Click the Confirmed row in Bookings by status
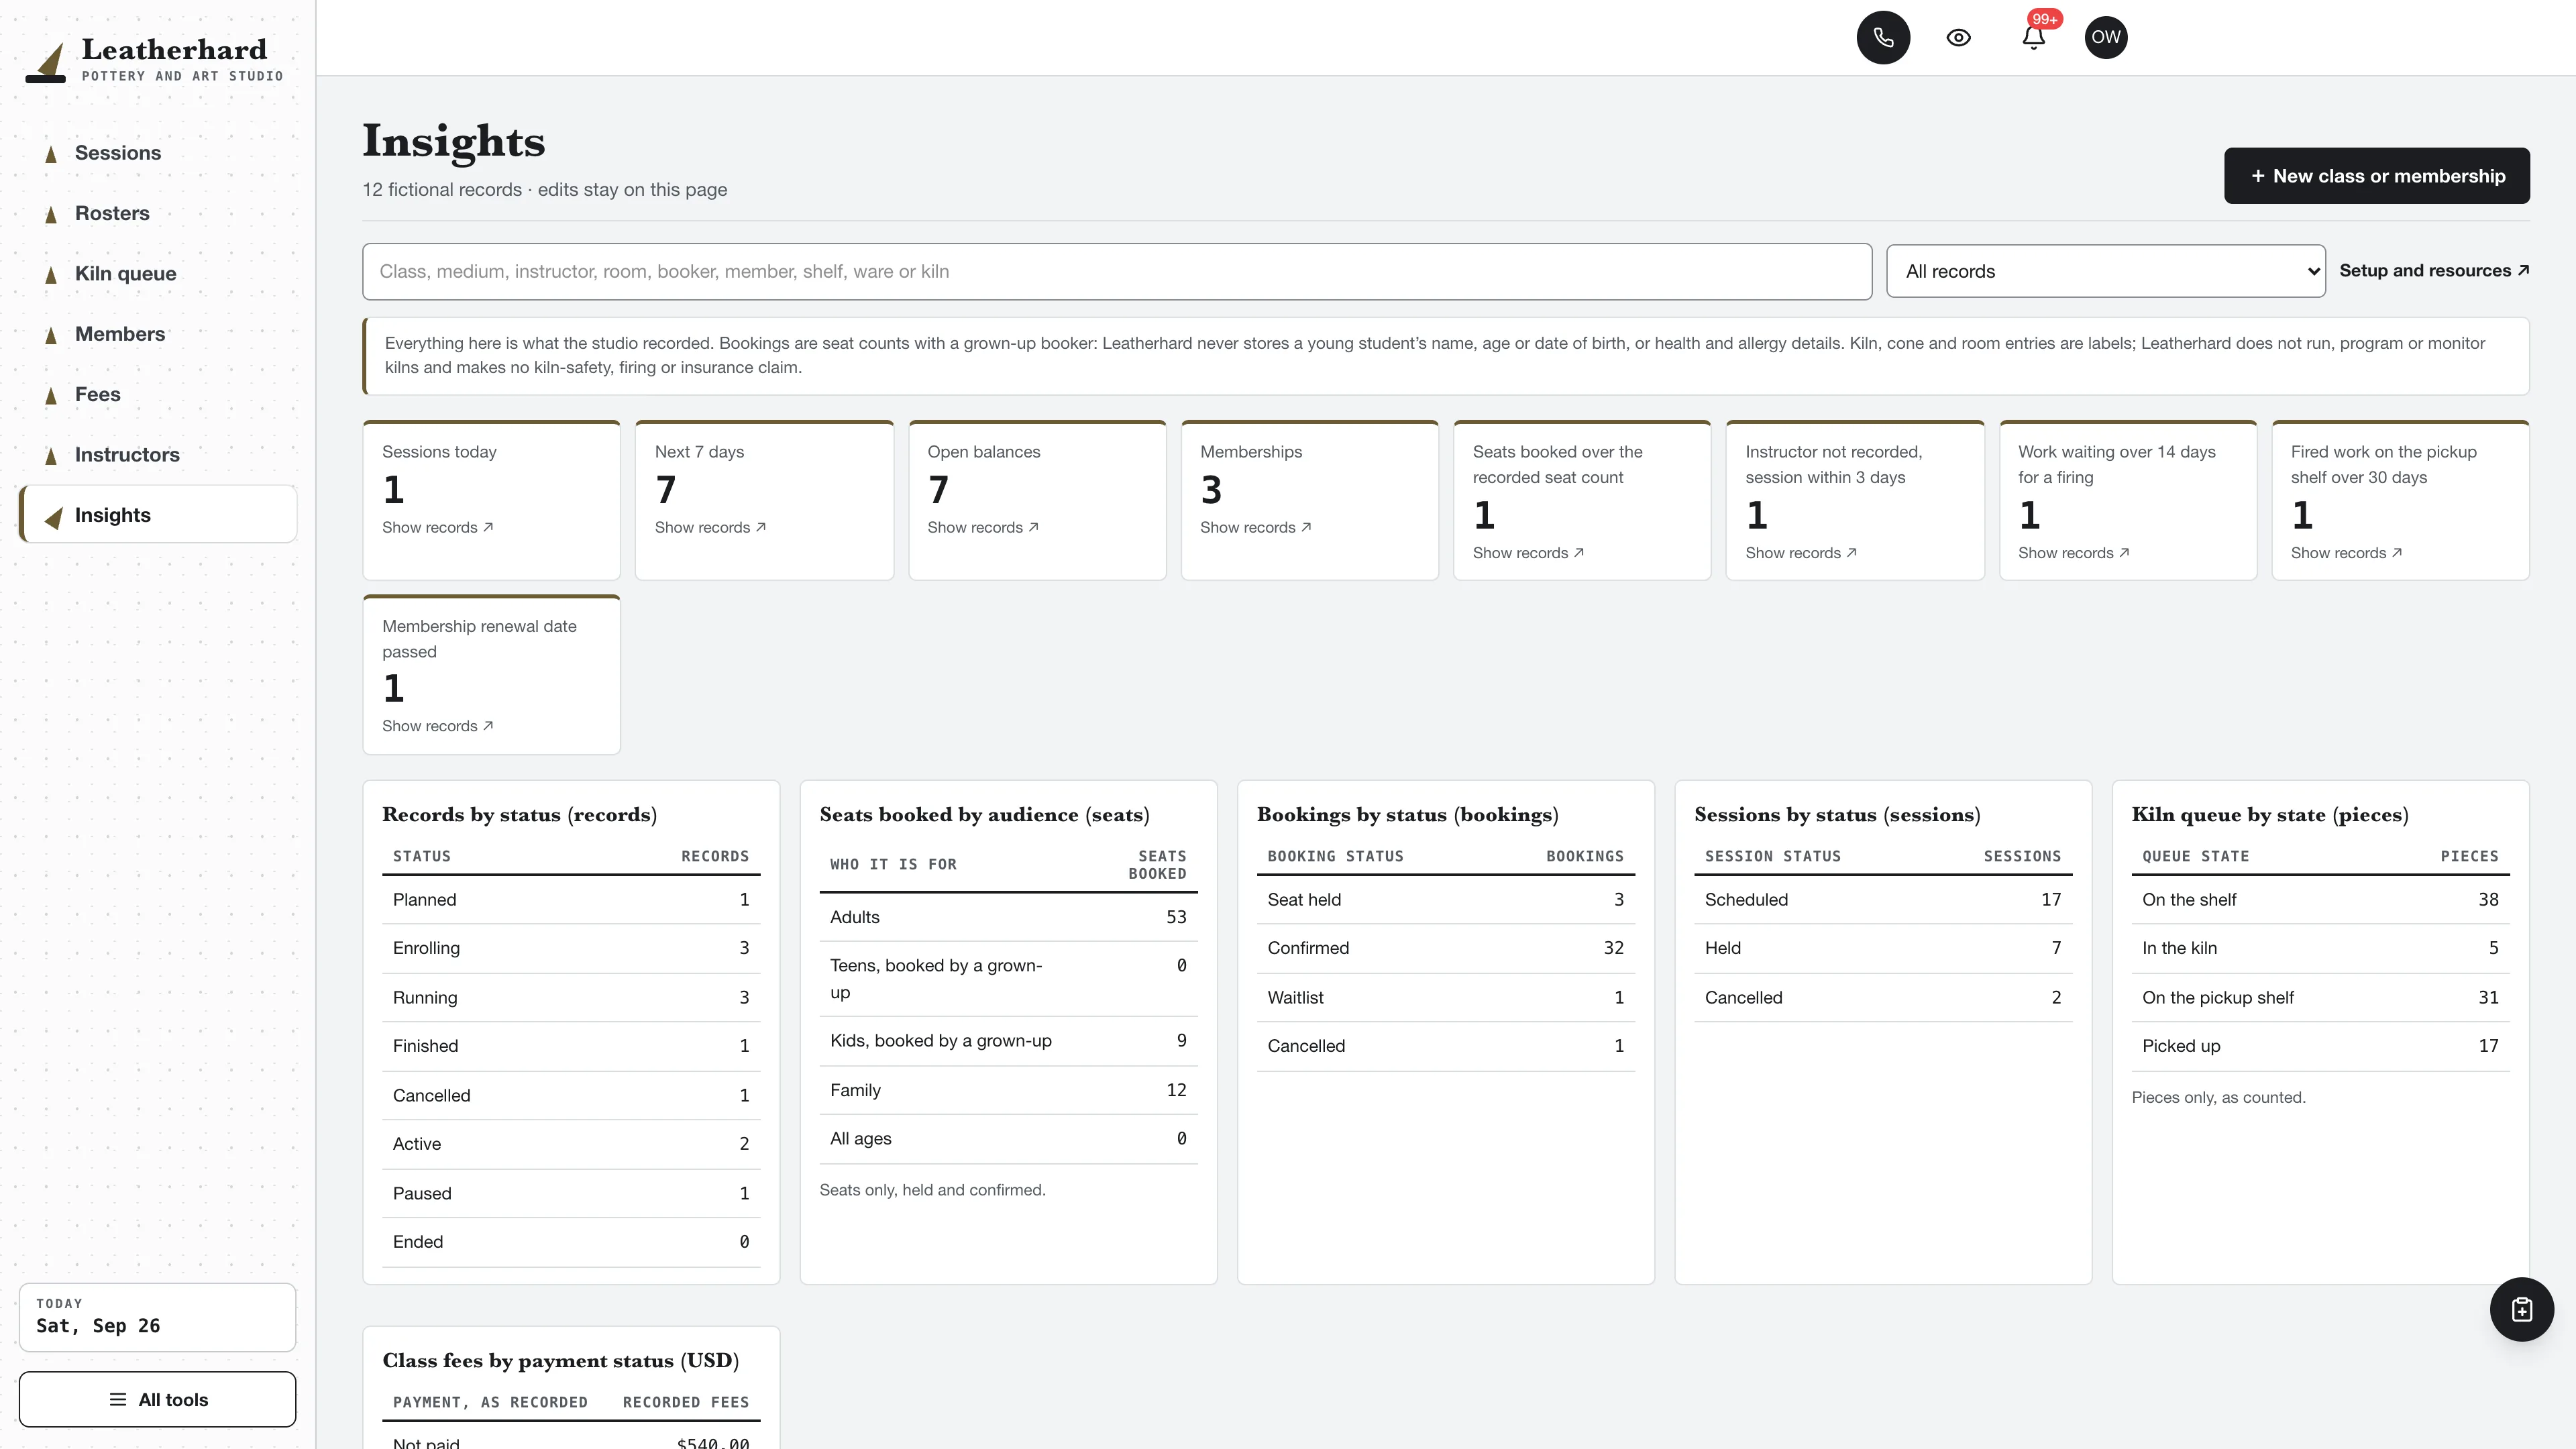Image resolution: width=2576 pixels, height=1449 pixels. pyautogui.click(x=1445, y=948)
